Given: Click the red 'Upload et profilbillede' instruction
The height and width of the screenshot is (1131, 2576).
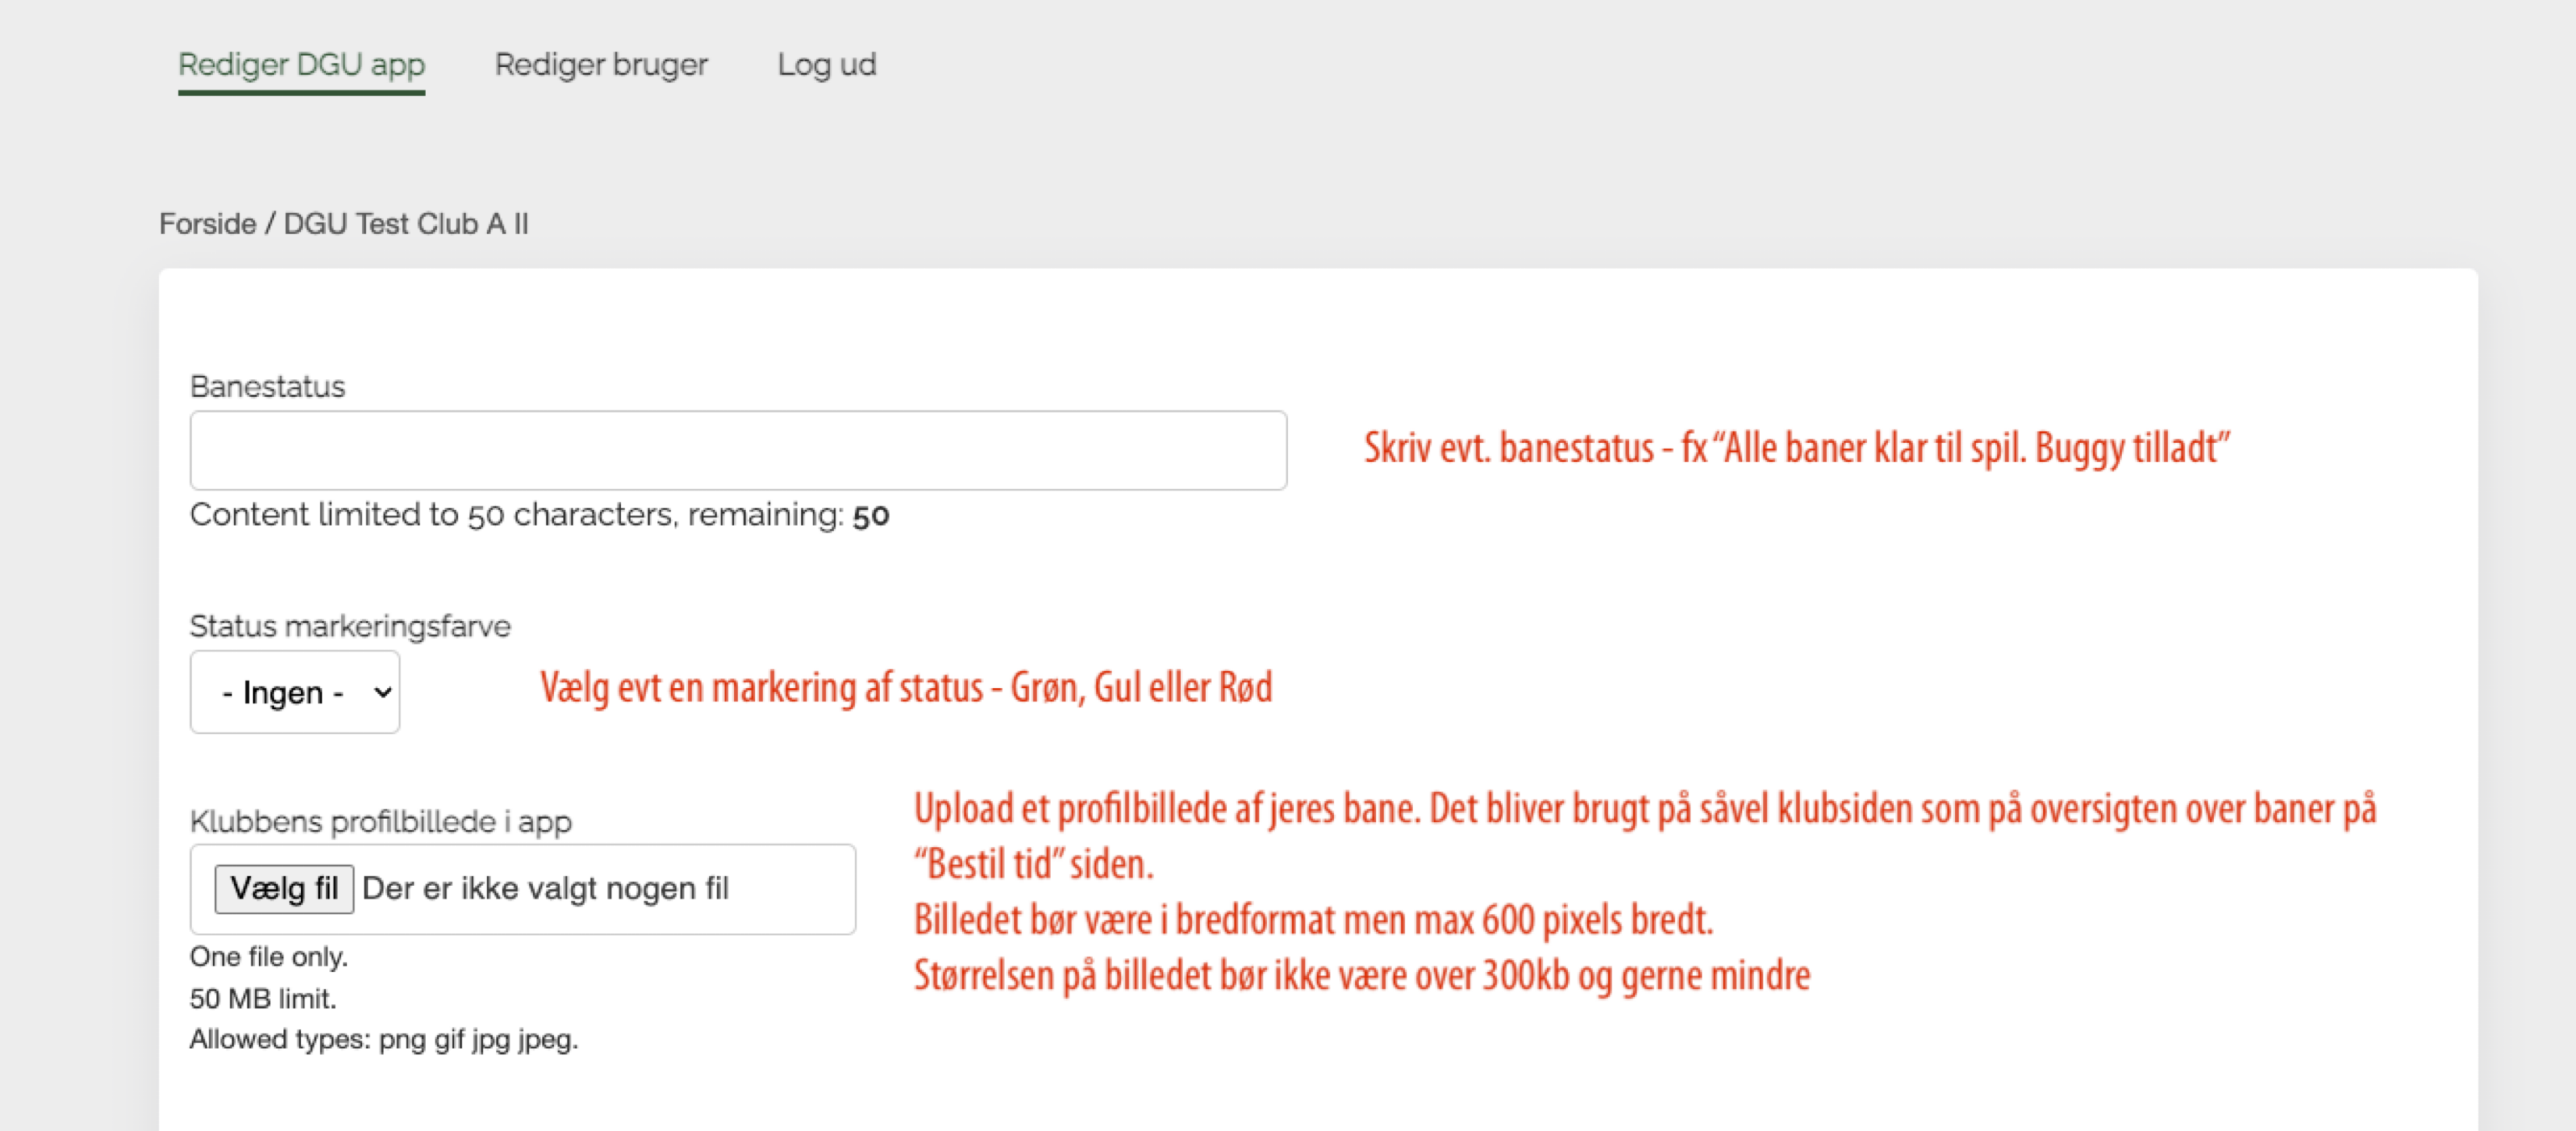Looking at the screenshot, I should pyautogui.click(x=1644, y=809).
